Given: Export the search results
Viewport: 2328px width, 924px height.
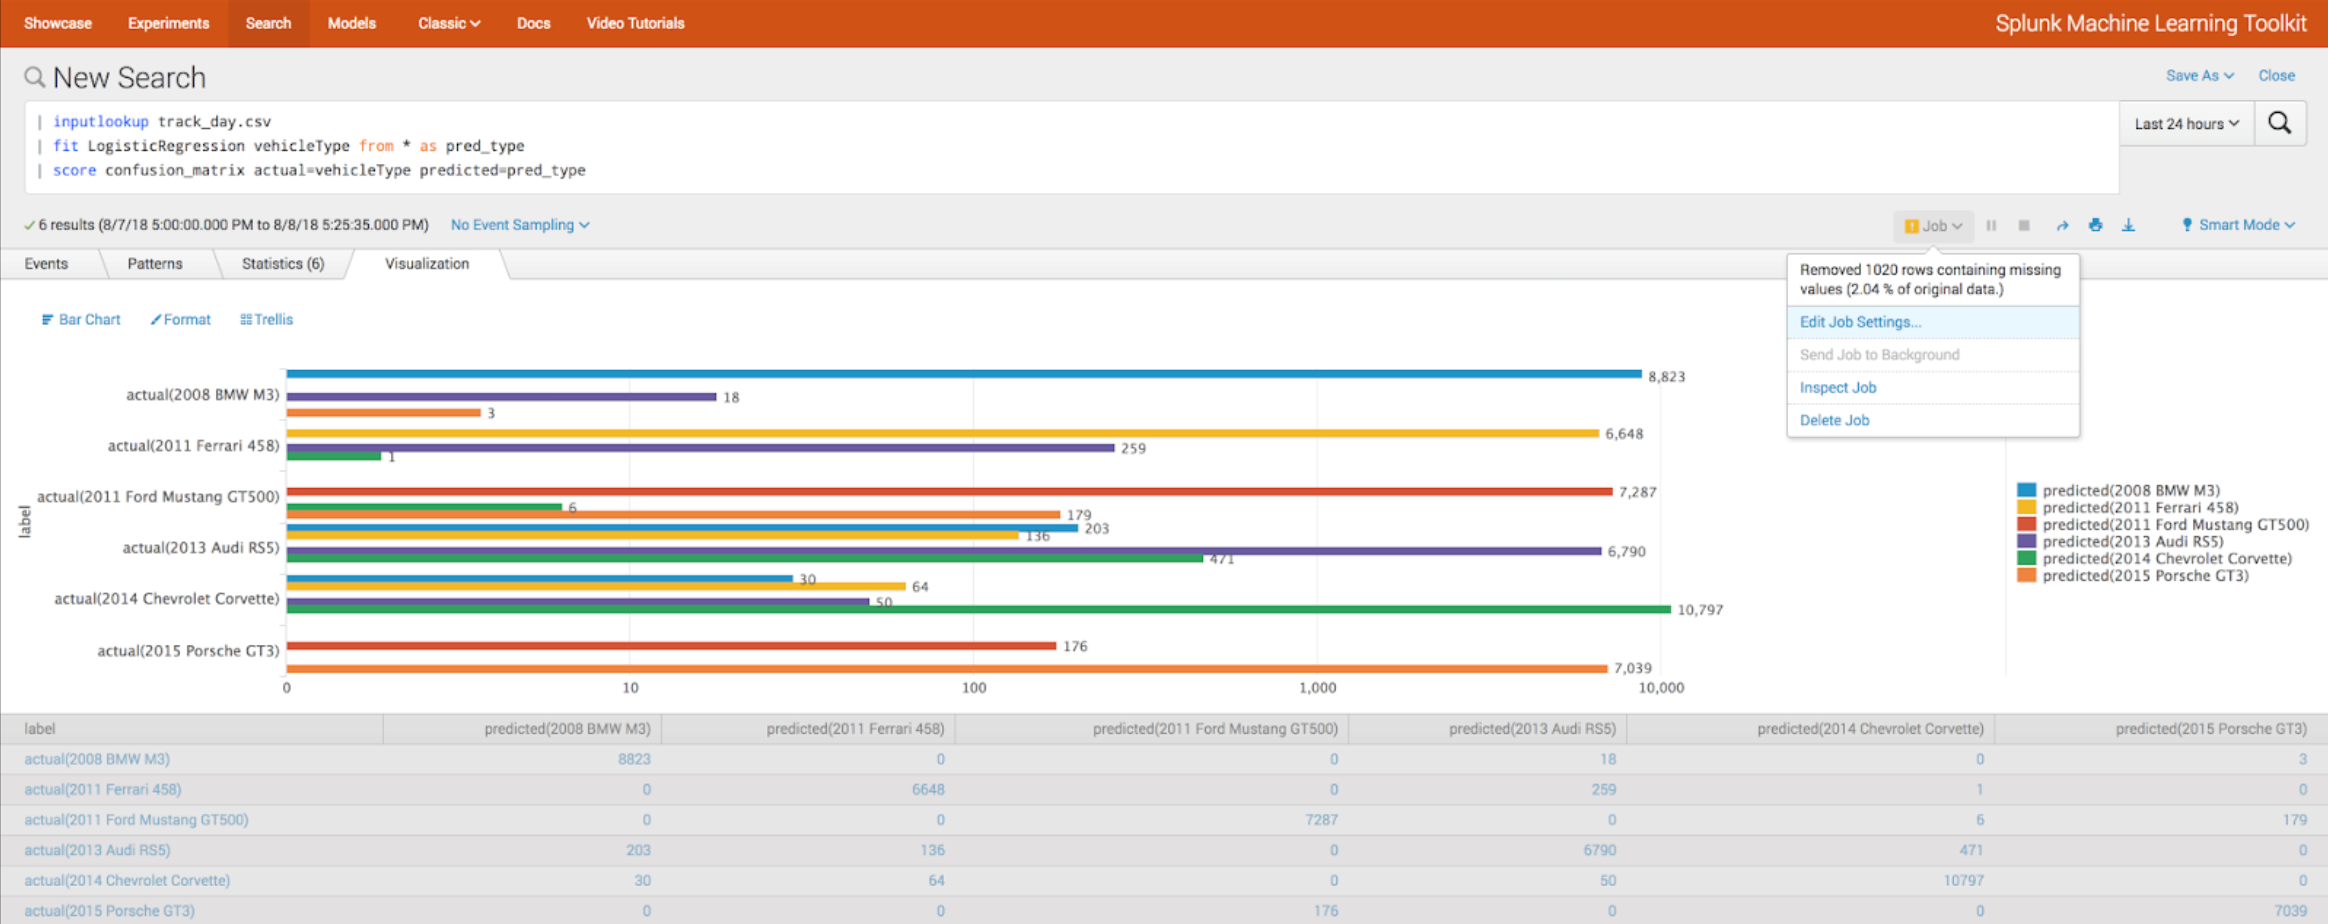Looking at the screenshot, I should [2128, 225].
